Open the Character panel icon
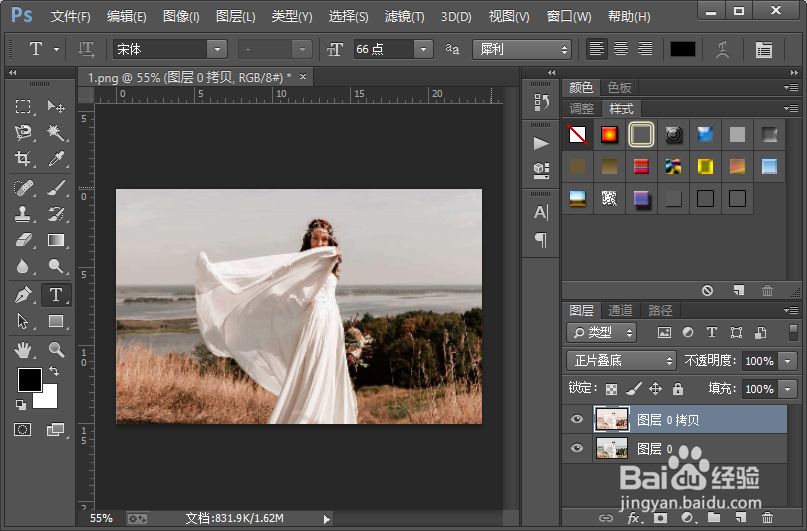807x531 pixels. tap(541, 212)
